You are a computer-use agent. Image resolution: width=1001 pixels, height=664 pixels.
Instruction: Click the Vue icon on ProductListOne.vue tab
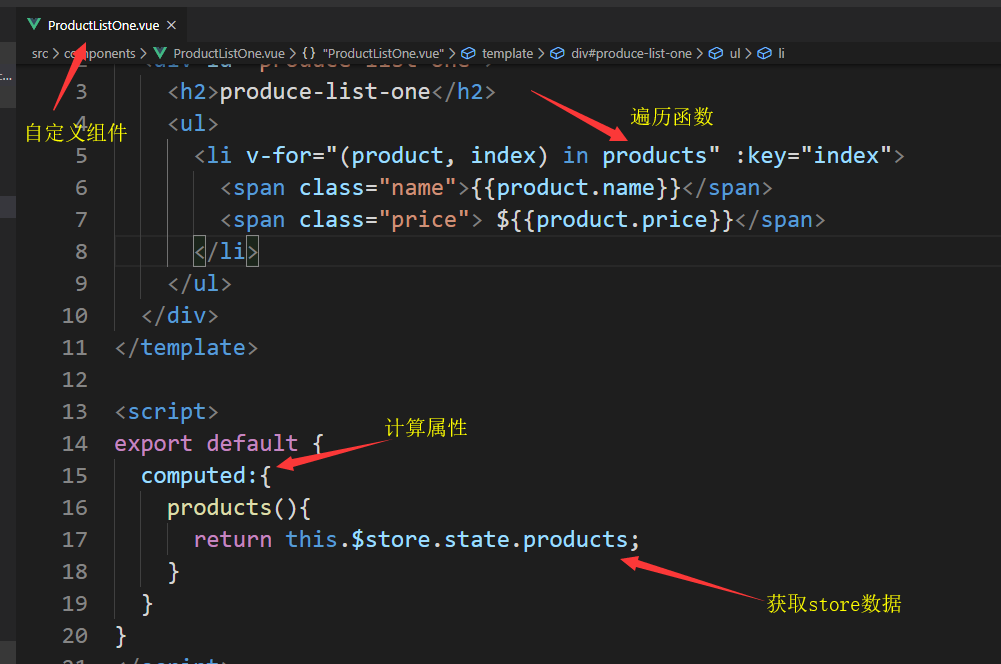[34, 24]
